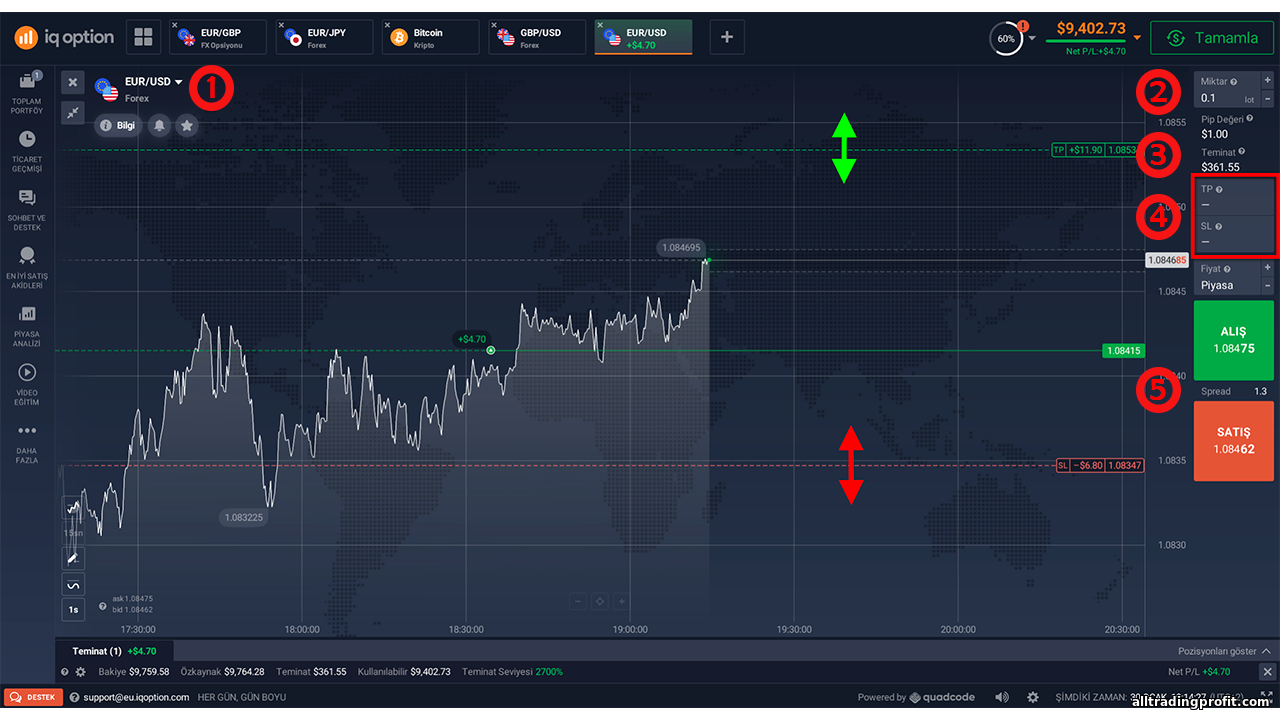Click the chart auto-scale diamond button
The image size is (1280, 720).
(x=600, y=601)
